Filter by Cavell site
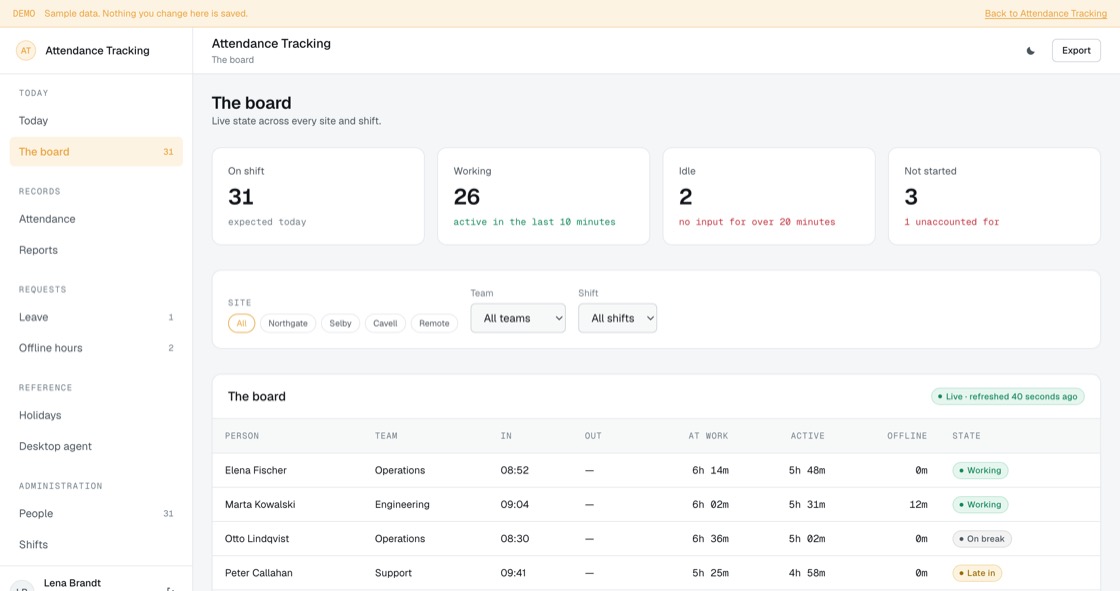This screenshot has height=591, width=1120. [385, 323]
